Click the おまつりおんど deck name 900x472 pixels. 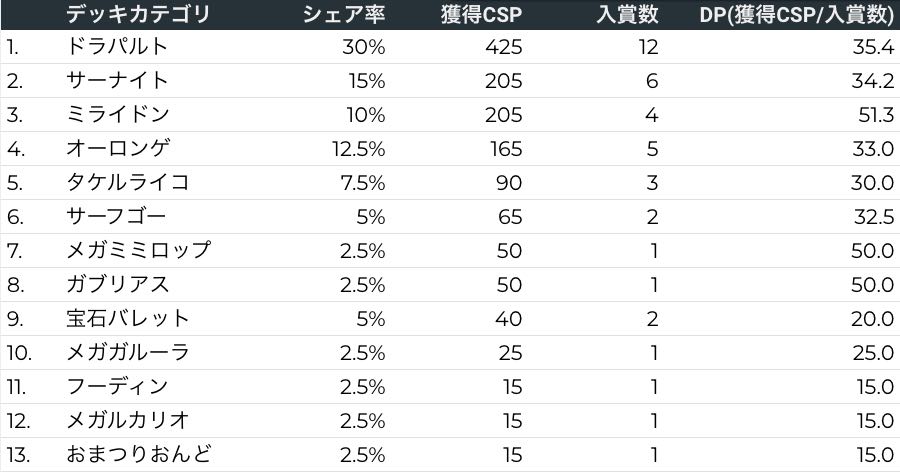tap(138, 454)
